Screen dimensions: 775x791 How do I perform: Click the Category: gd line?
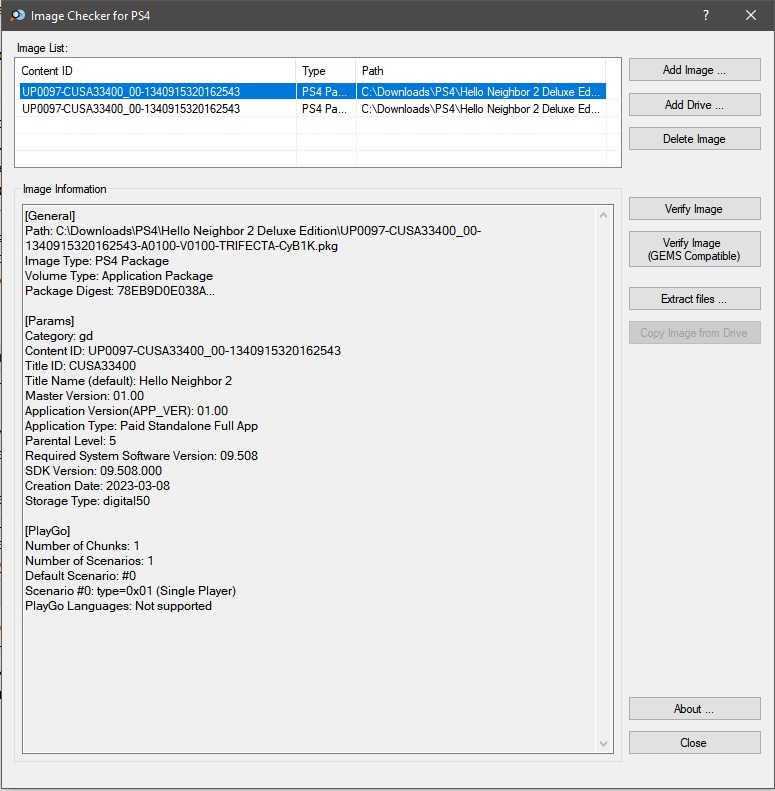coord(59,336)
